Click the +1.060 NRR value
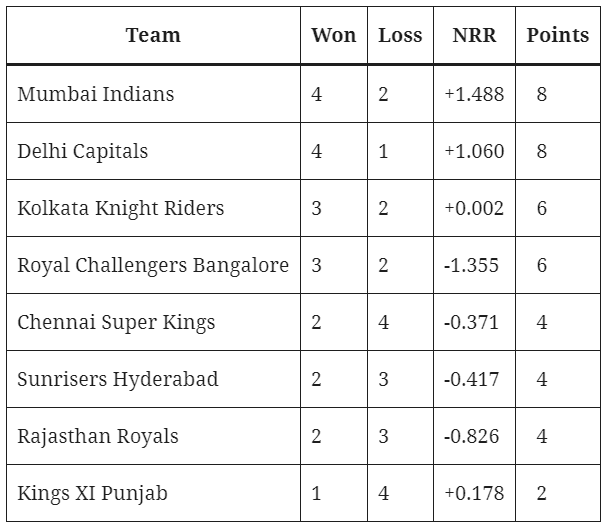This screenshot has height=526, width=609. 474,151
